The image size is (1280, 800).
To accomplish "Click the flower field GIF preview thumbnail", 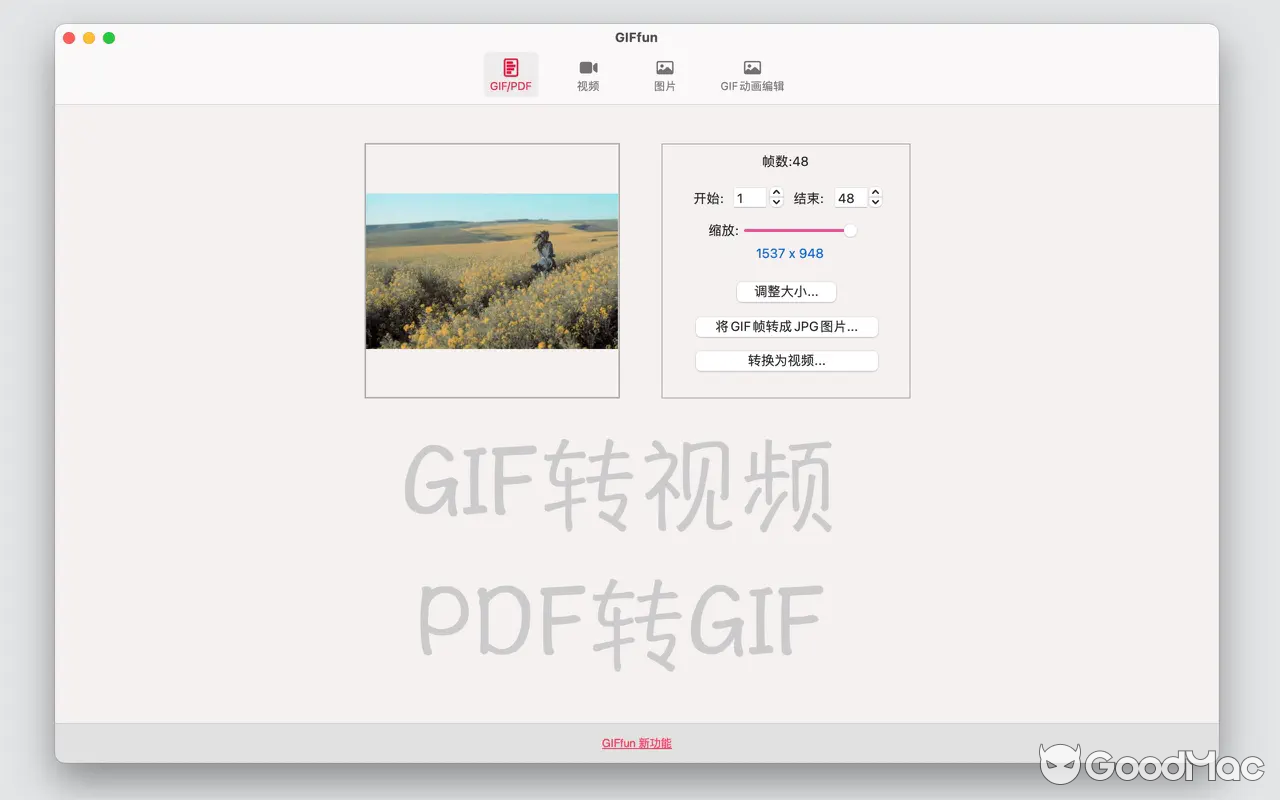I will pos(492,270).
